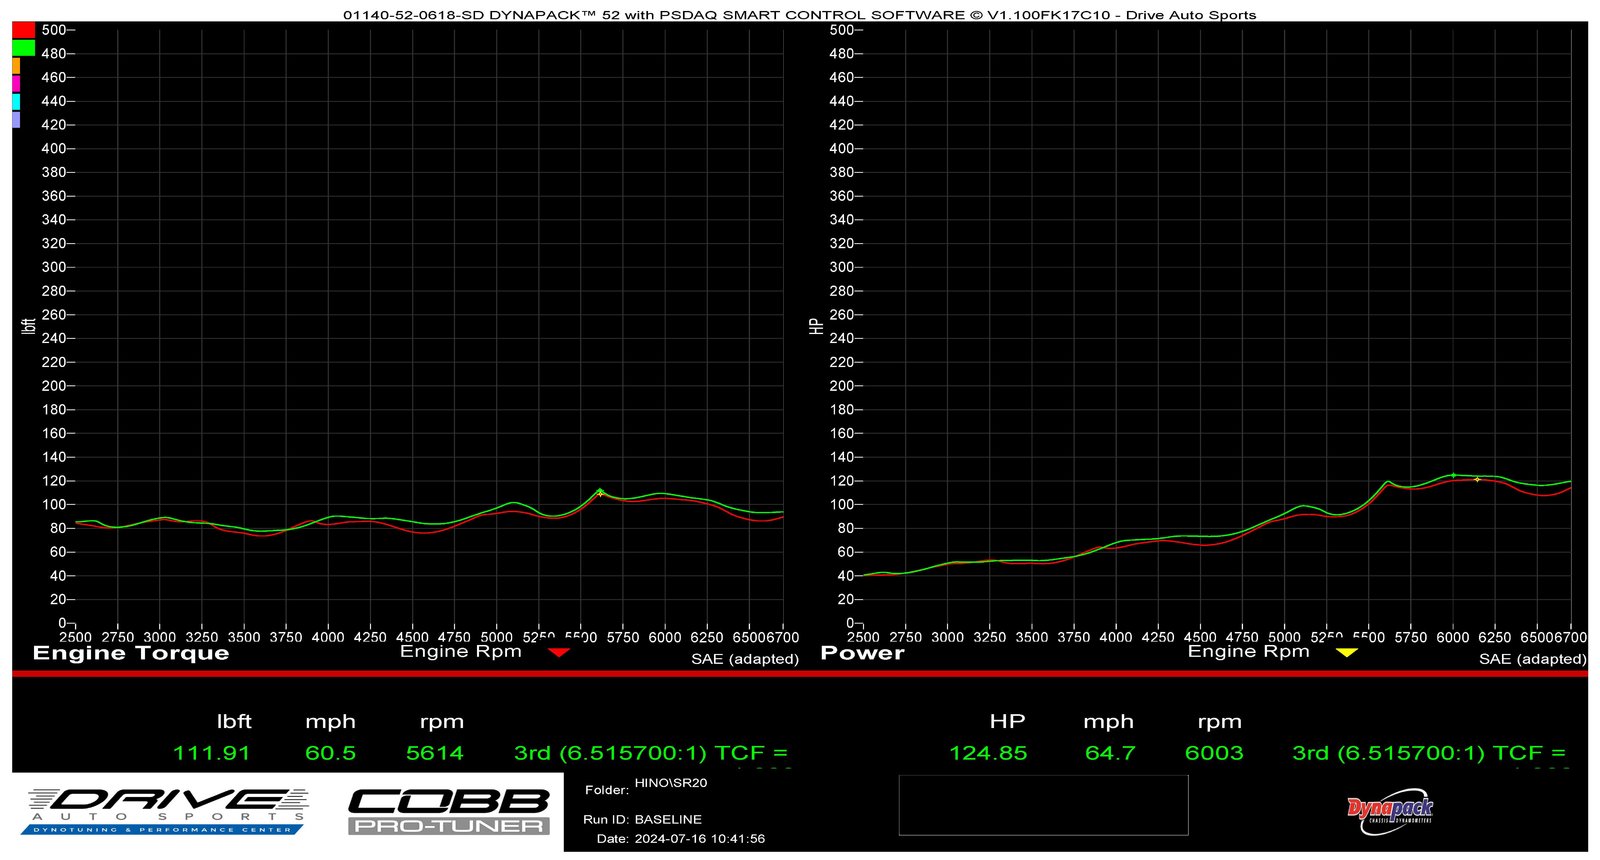This screenshot has width=1600, height=860.
Task: Click the Power graph title
Action: click(862, 654)
